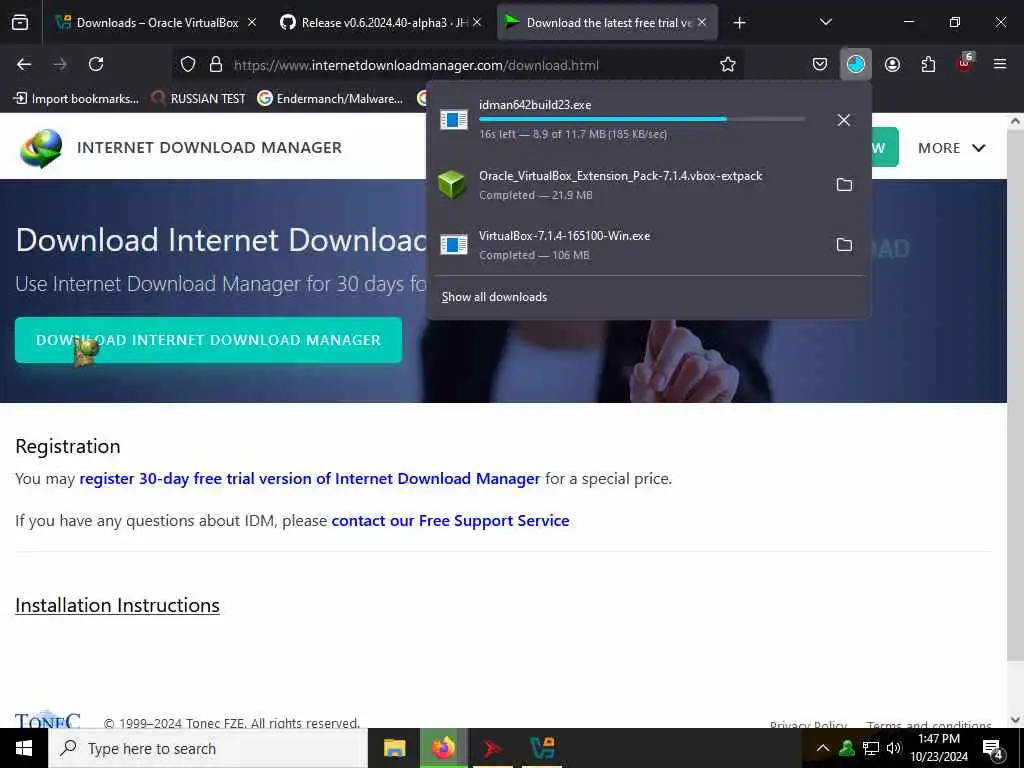
Task: Click the green user tray icon
Action: click(x=847, y=748)
